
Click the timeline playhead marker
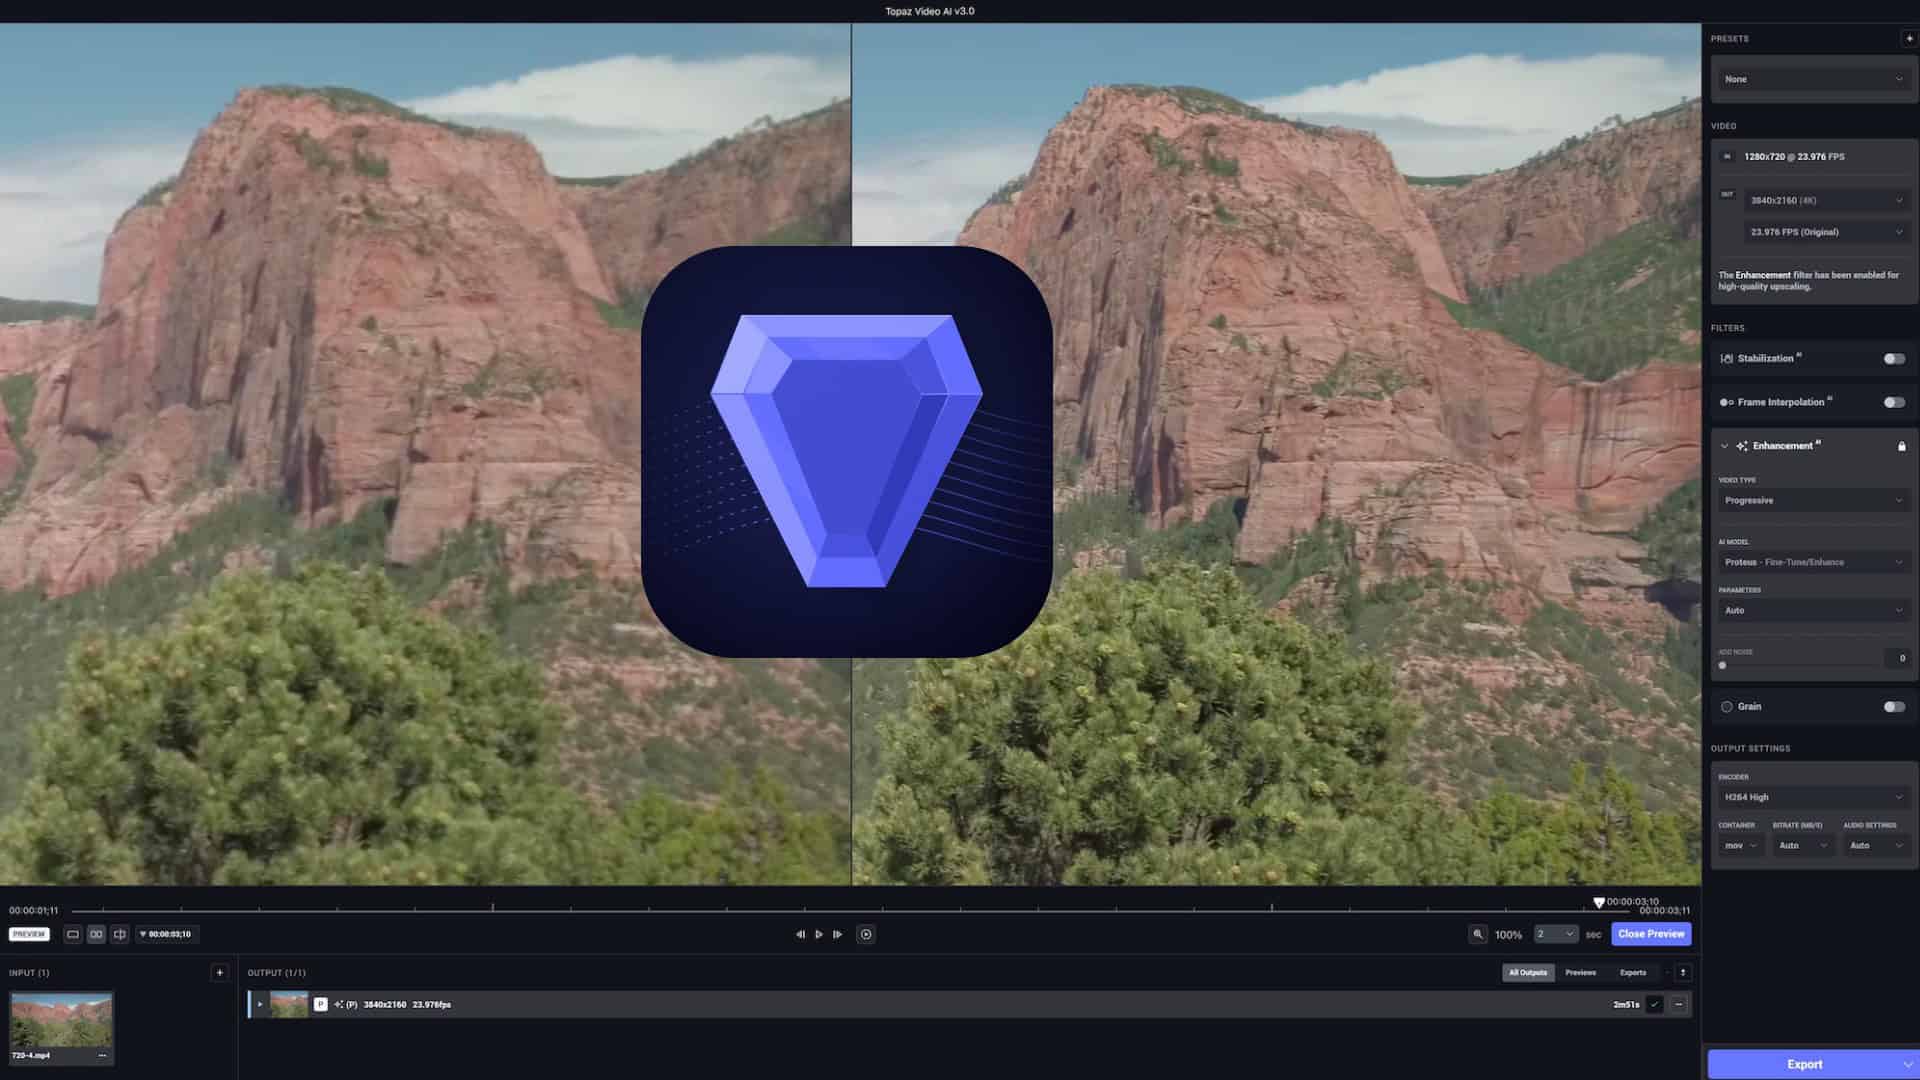coord(1599,903)
